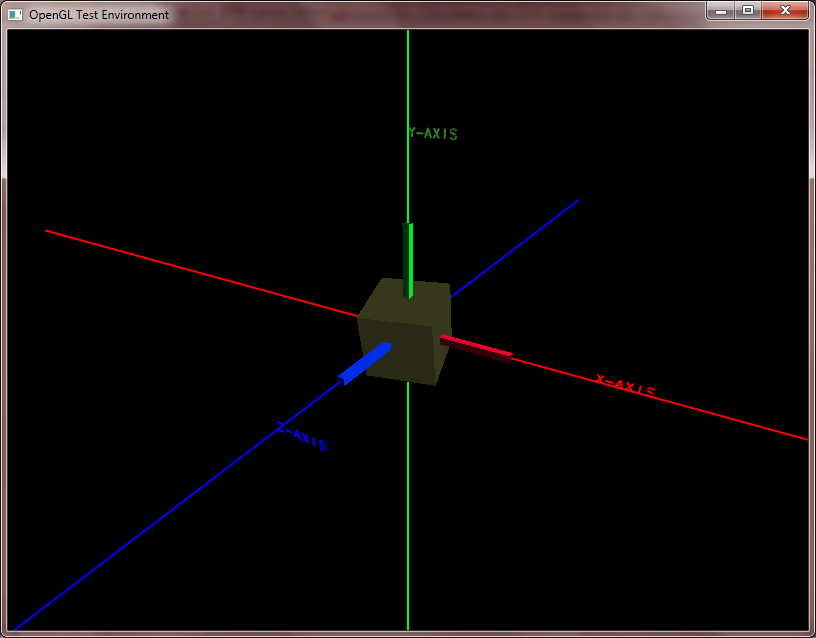Viewport: 816px width, 638px height.
Task: Click the green Y-AXIS label
Action: pos(432,133)
